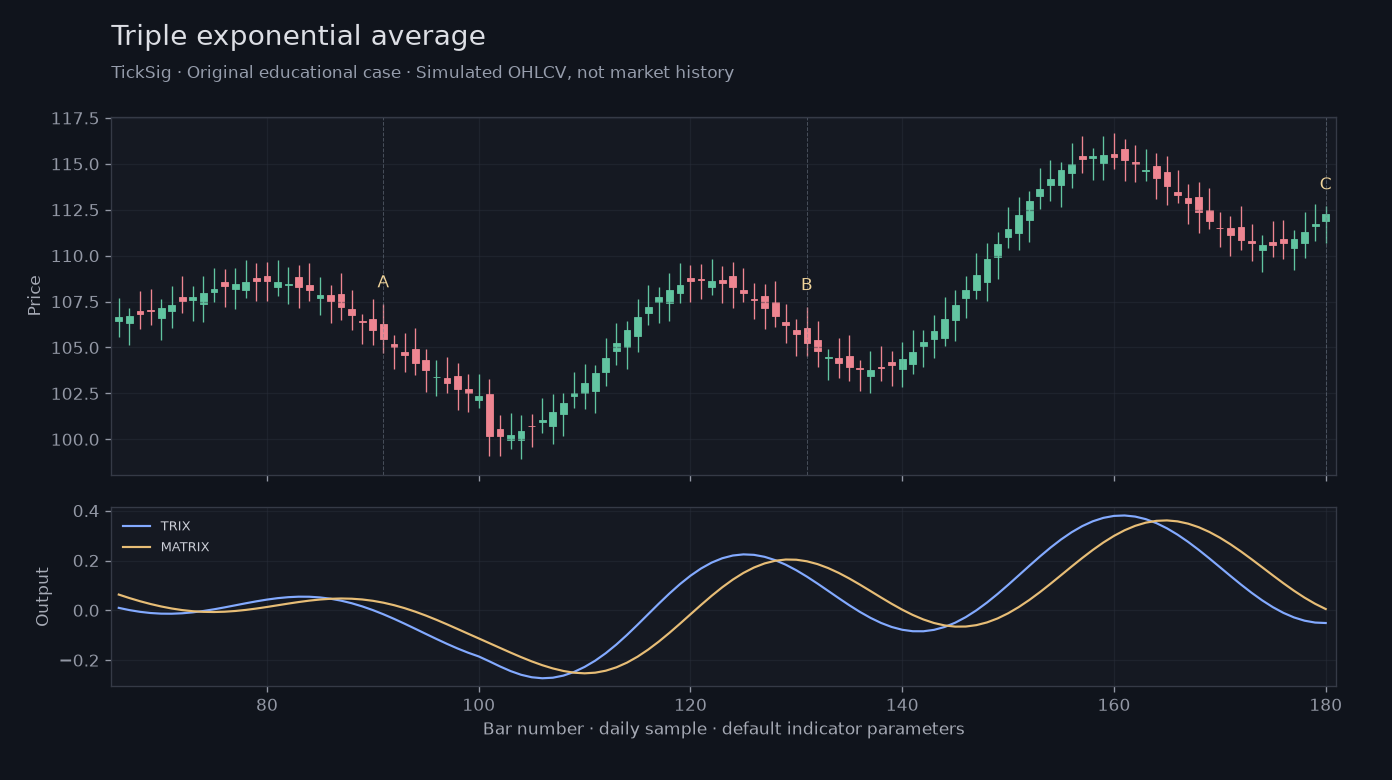1392x780 pixels.
Task: Click price axis tick 117.5
Action: click(75, 119)
